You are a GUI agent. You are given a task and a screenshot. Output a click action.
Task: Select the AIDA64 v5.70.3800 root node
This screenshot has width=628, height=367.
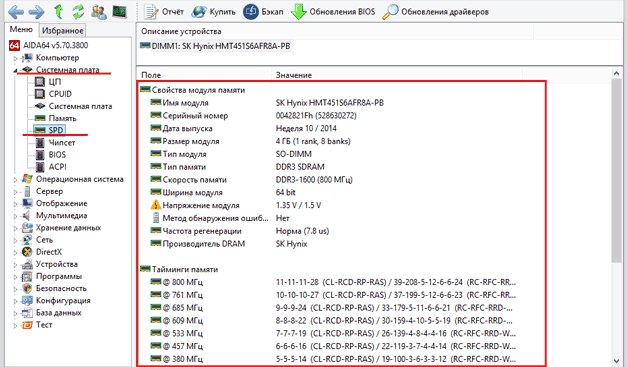pos(48,45)
